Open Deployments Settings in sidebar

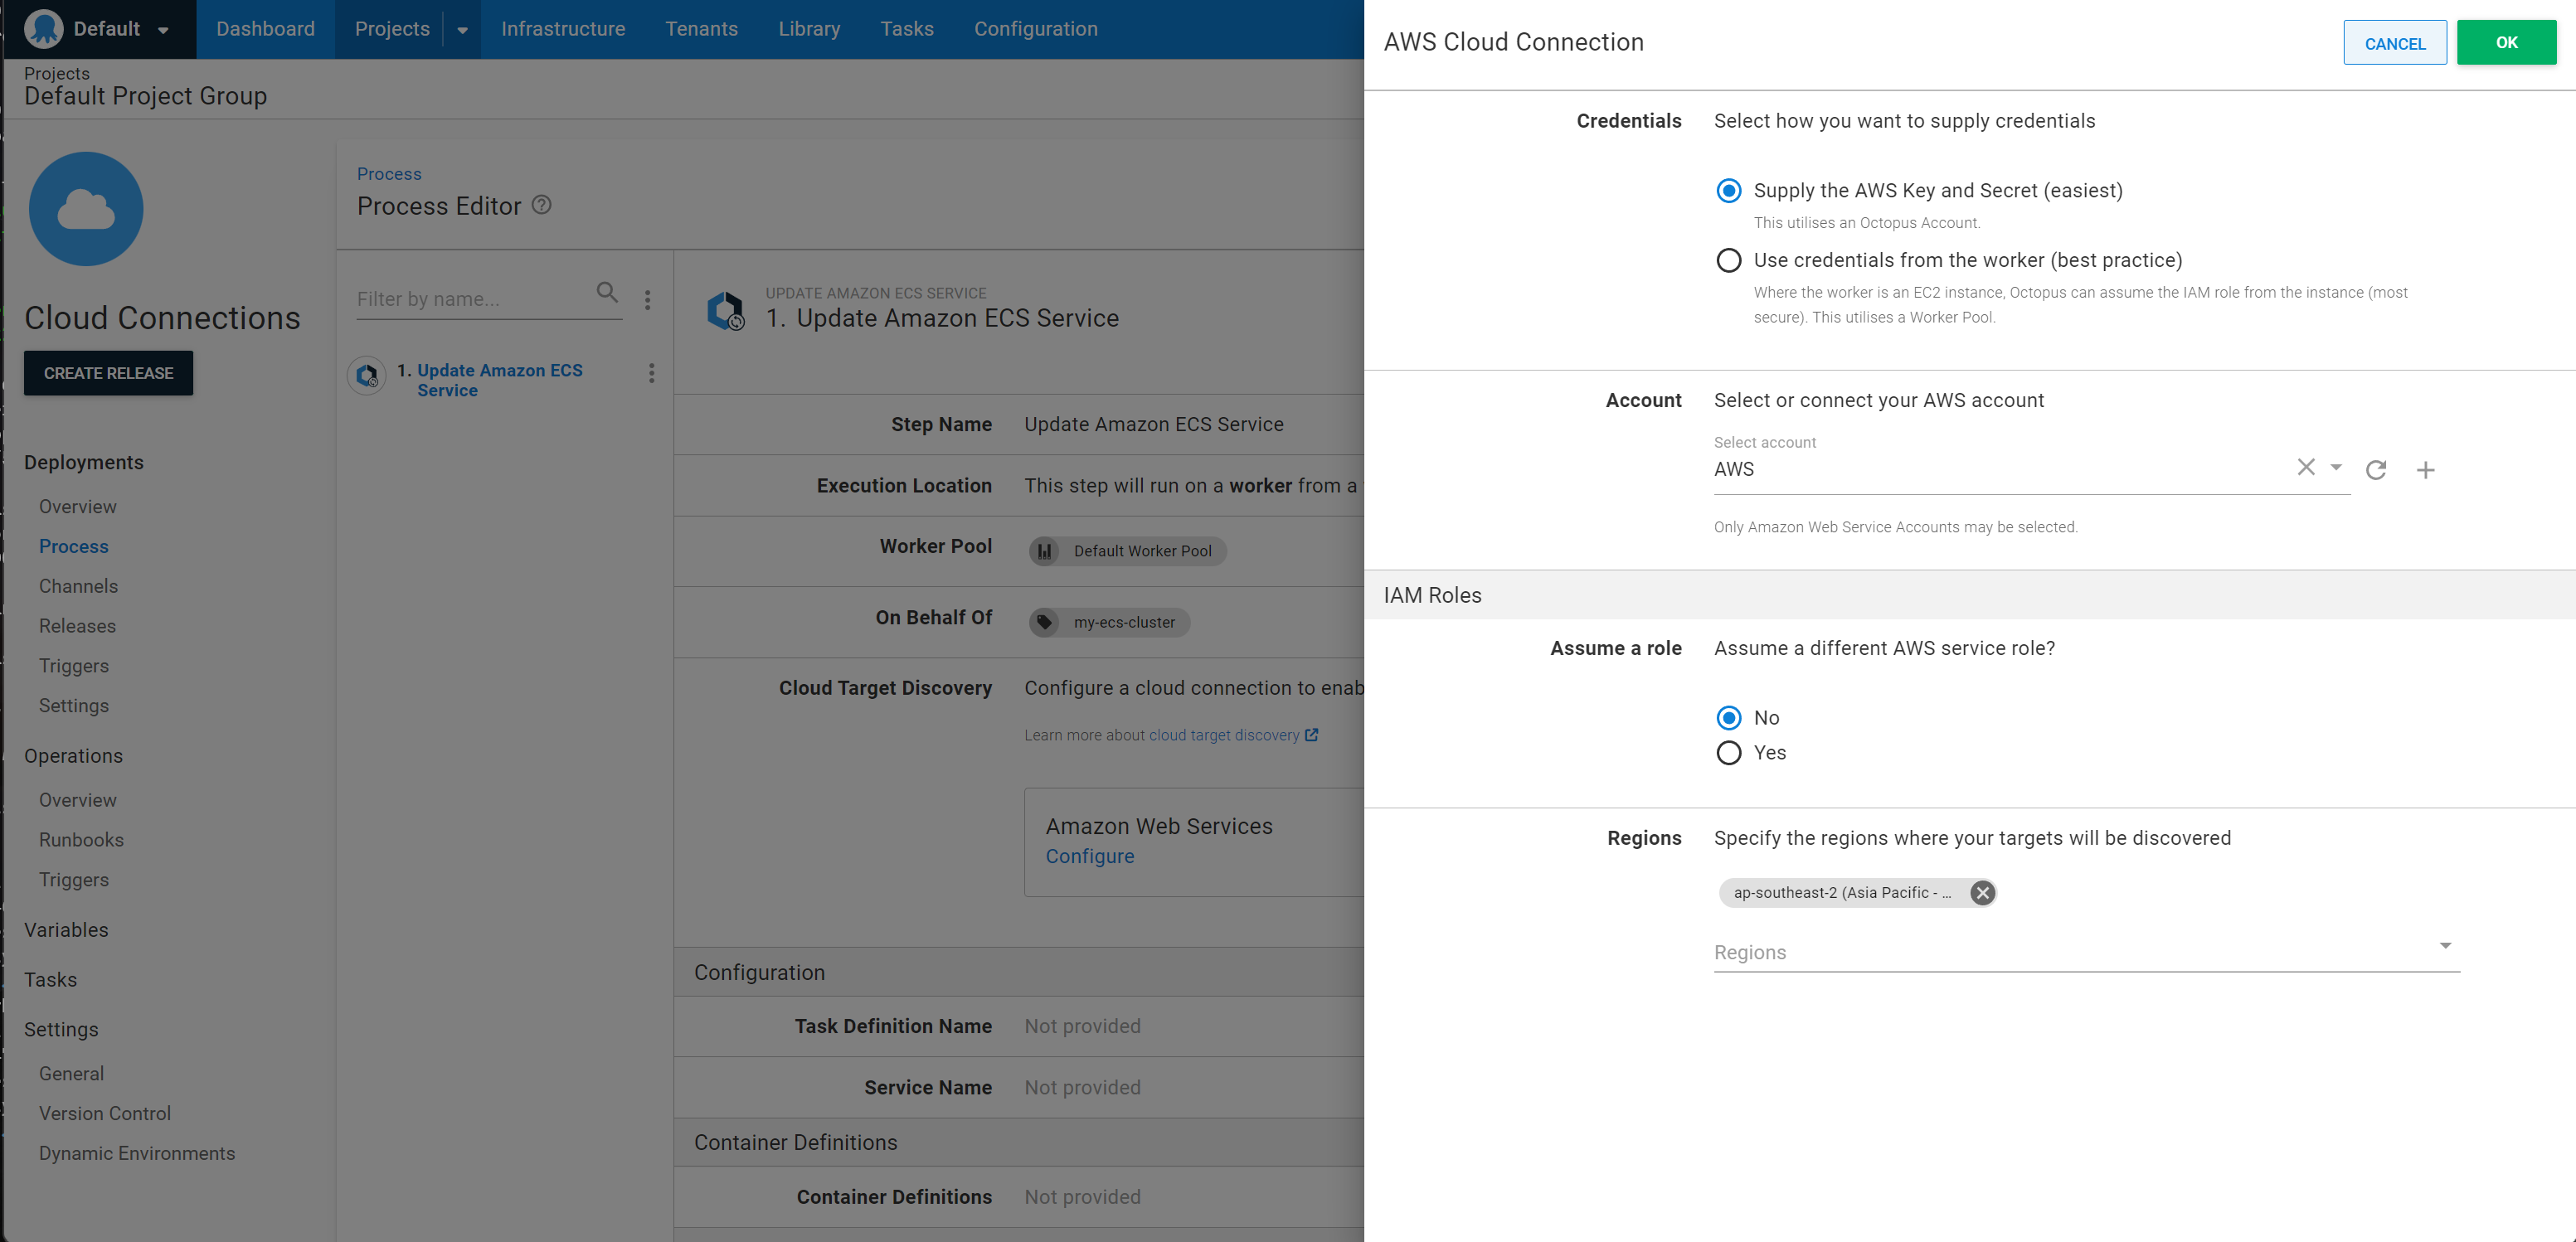pos(74,706)
